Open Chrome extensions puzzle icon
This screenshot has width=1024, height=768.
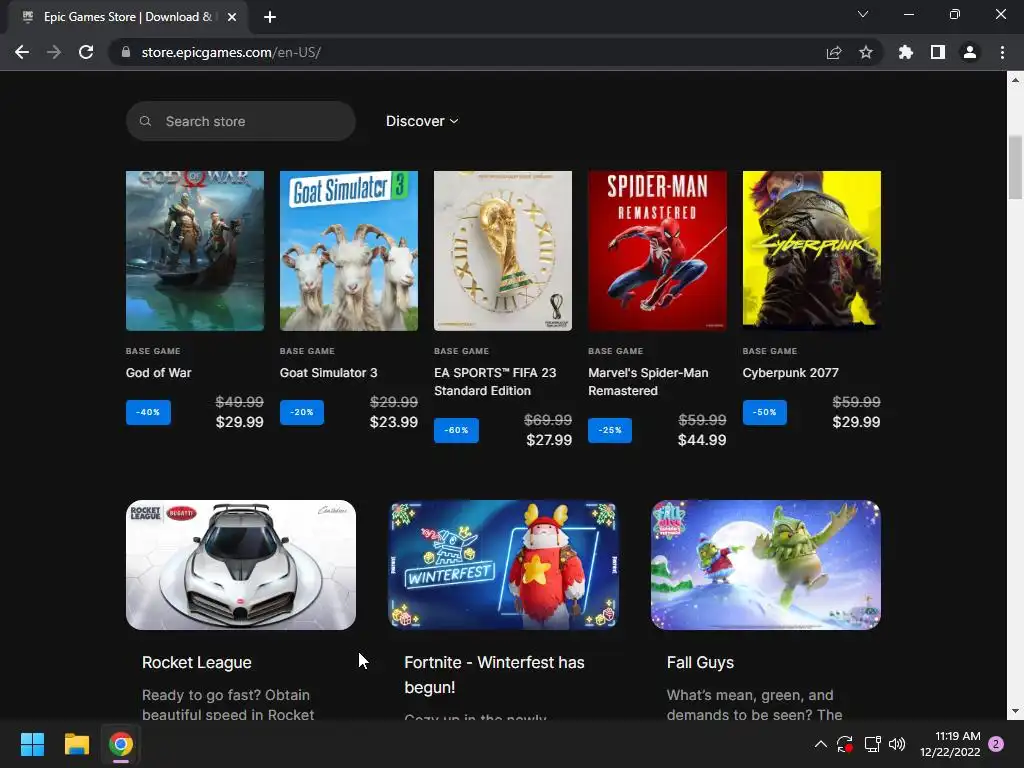(x=906, y=52)
